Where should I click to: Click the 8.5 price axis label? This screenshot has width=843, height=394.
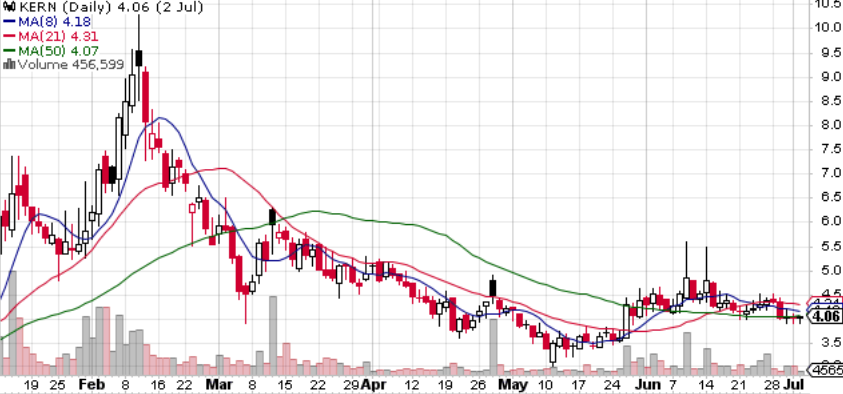click(x=830, y=101)
